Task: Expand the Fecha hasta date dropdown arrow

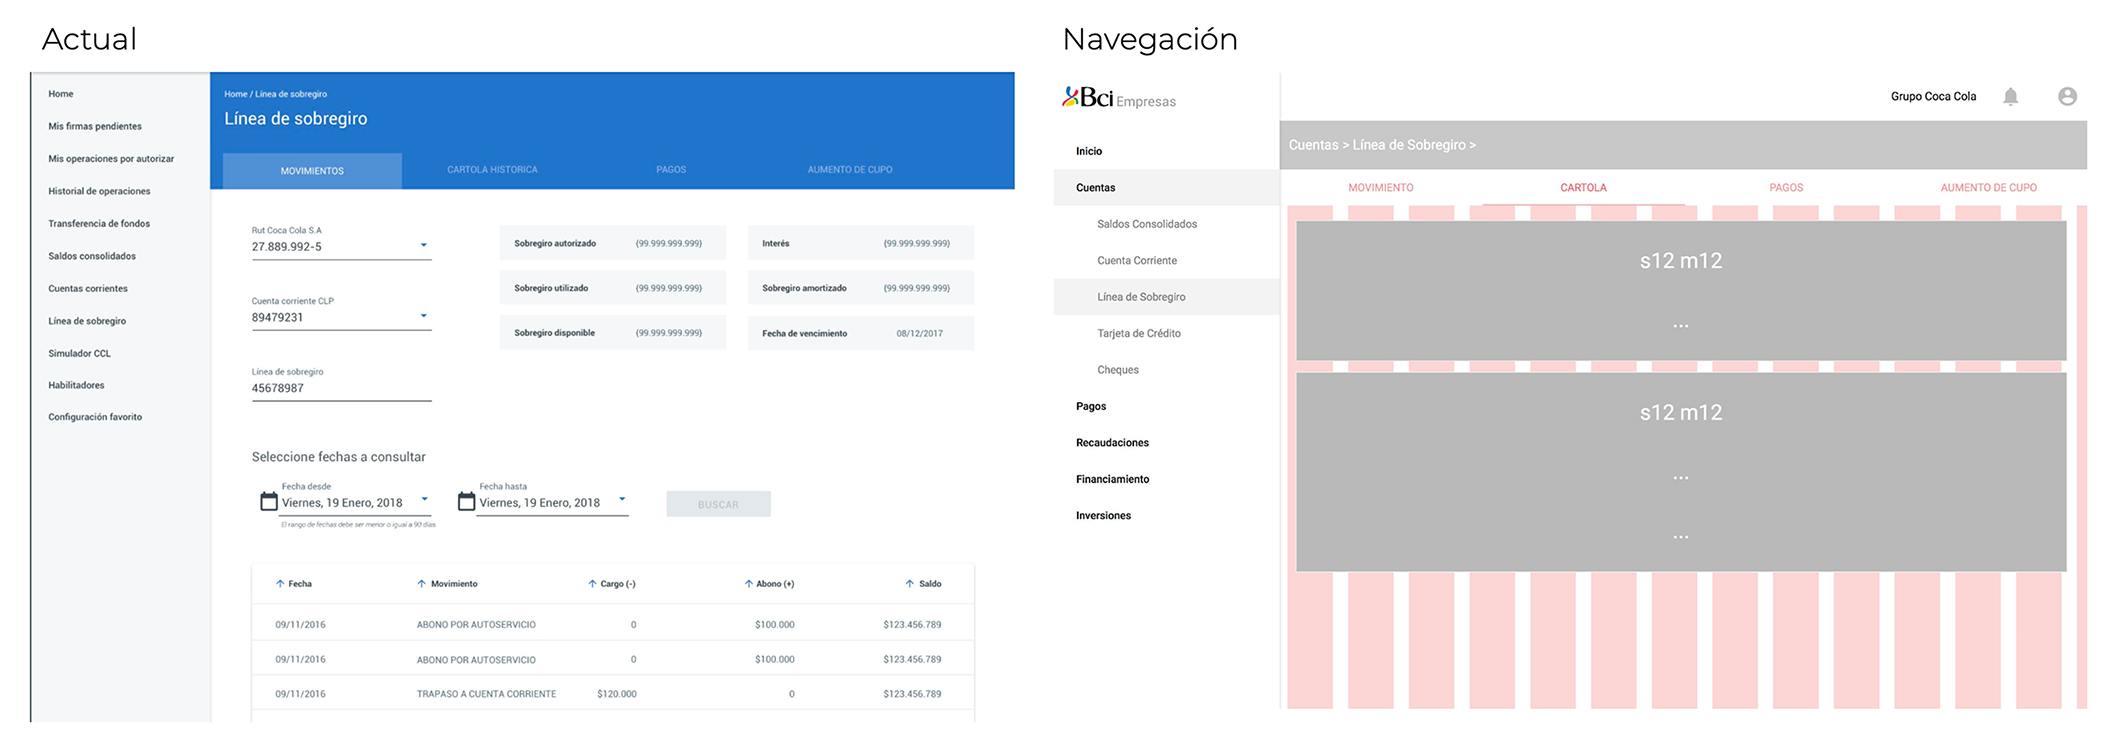Action: pos(622,500)
